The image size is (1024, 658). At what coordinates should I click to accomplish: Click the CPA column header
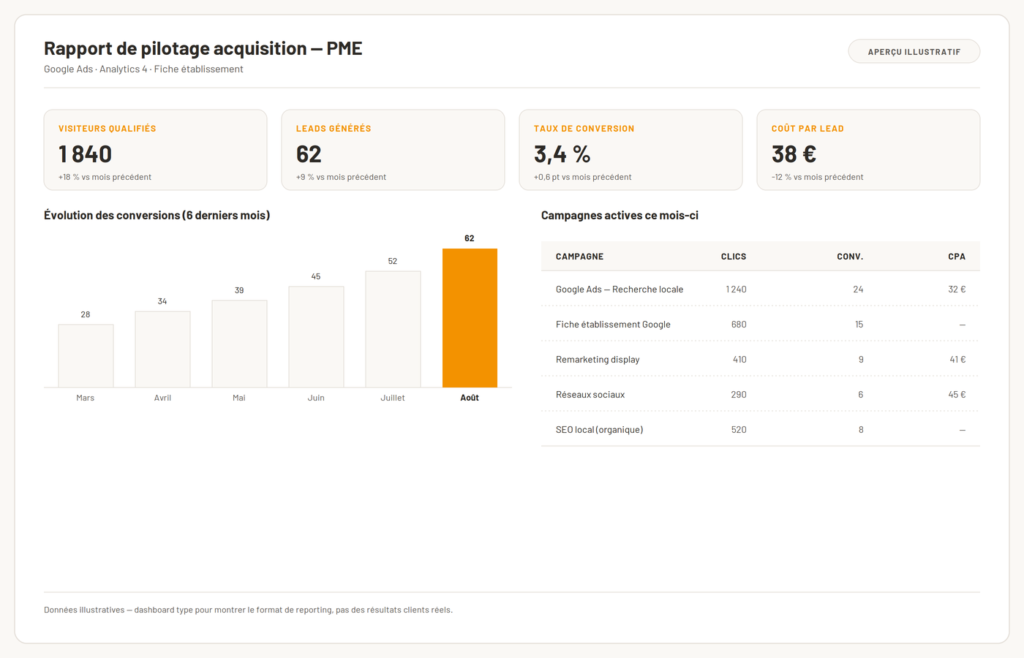tap(957, 257)
